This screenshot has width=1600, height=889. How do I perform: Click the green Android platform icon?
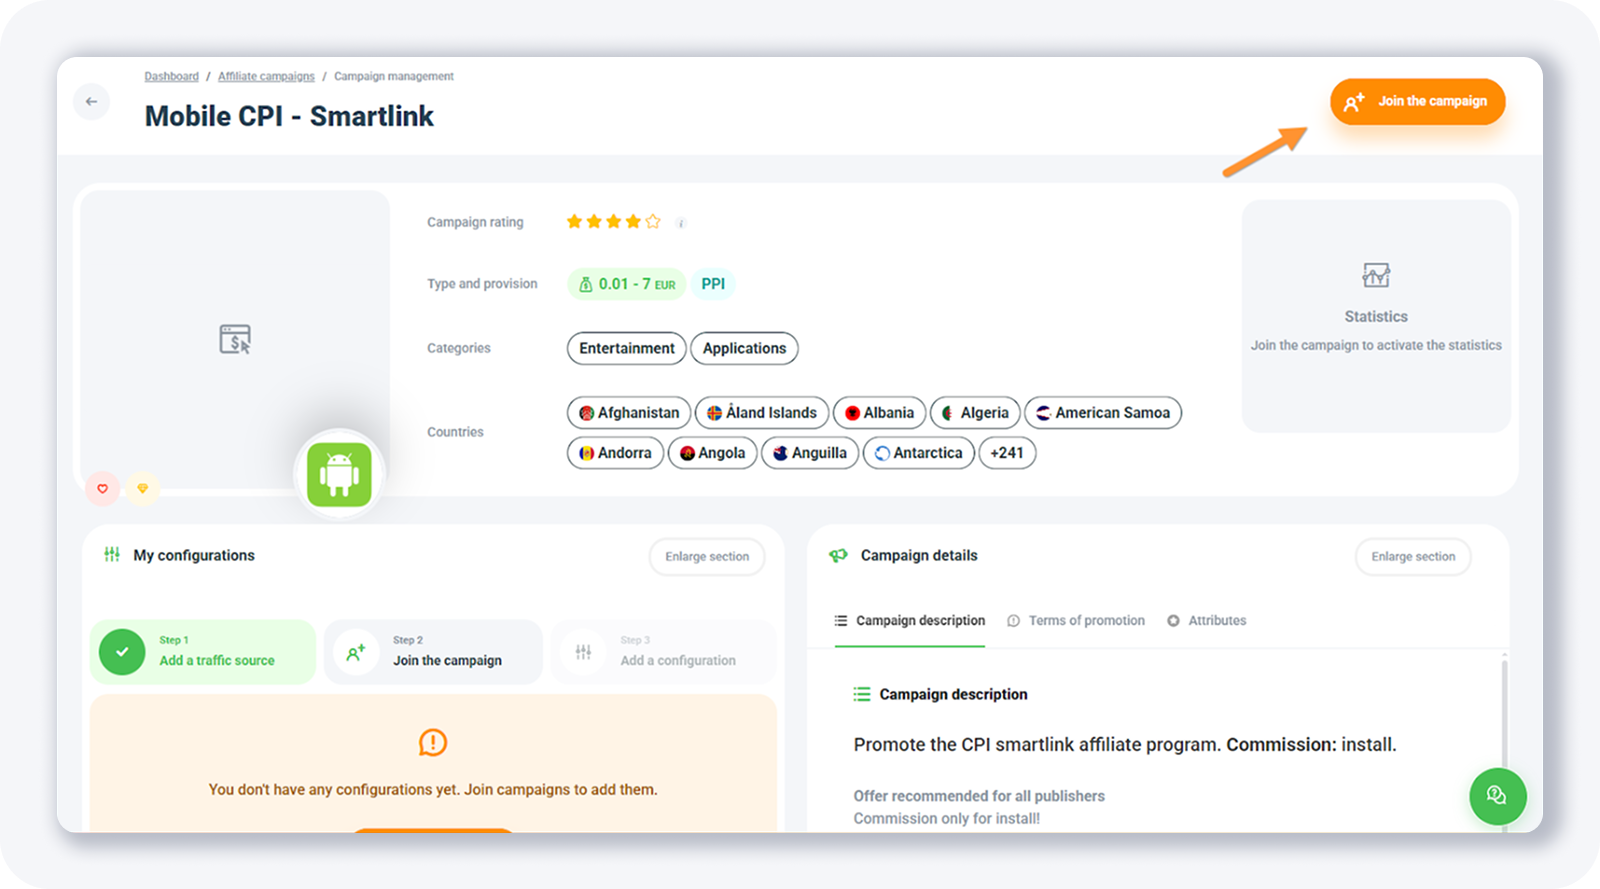[x=339, y=475]
